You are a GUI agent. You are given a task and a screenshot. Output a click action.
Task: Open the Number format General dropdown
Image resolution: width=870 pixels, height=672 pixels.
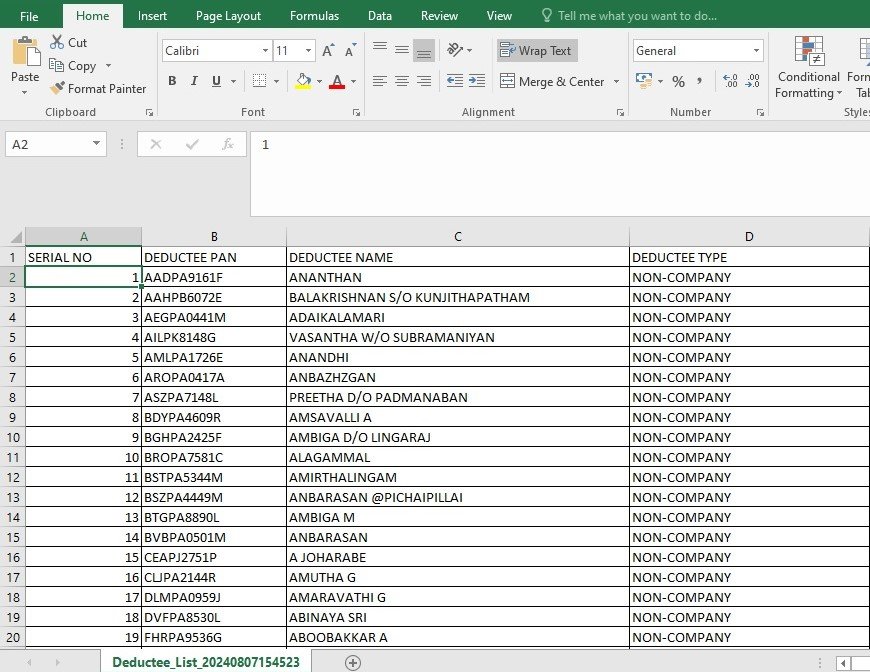[x=756, y=50]
